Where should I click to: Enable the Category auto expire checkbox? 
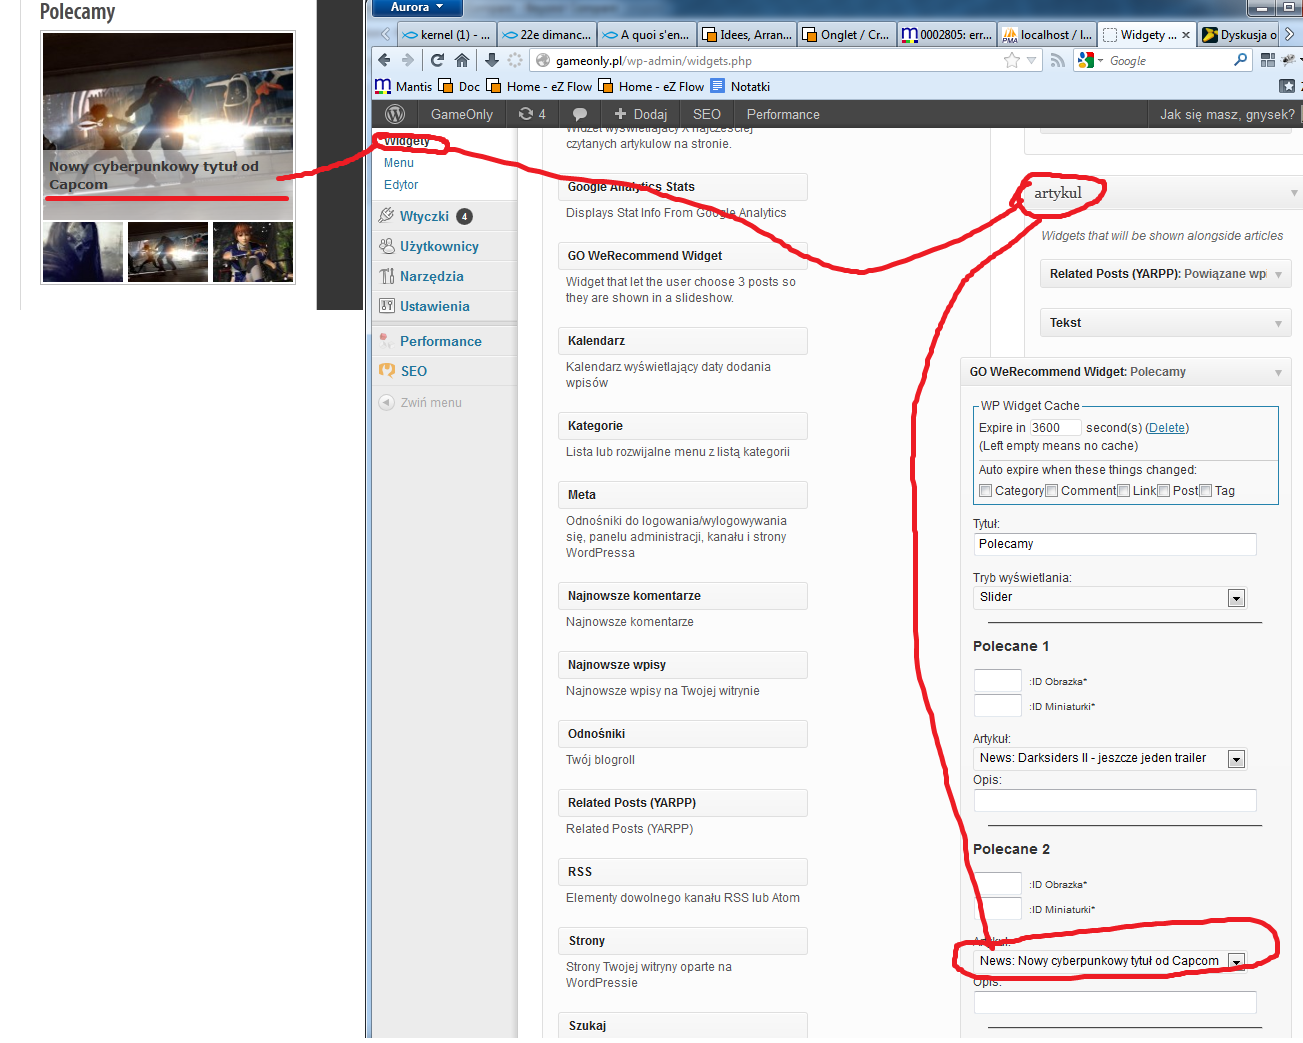pyautogui.click(x=986, y=491)
